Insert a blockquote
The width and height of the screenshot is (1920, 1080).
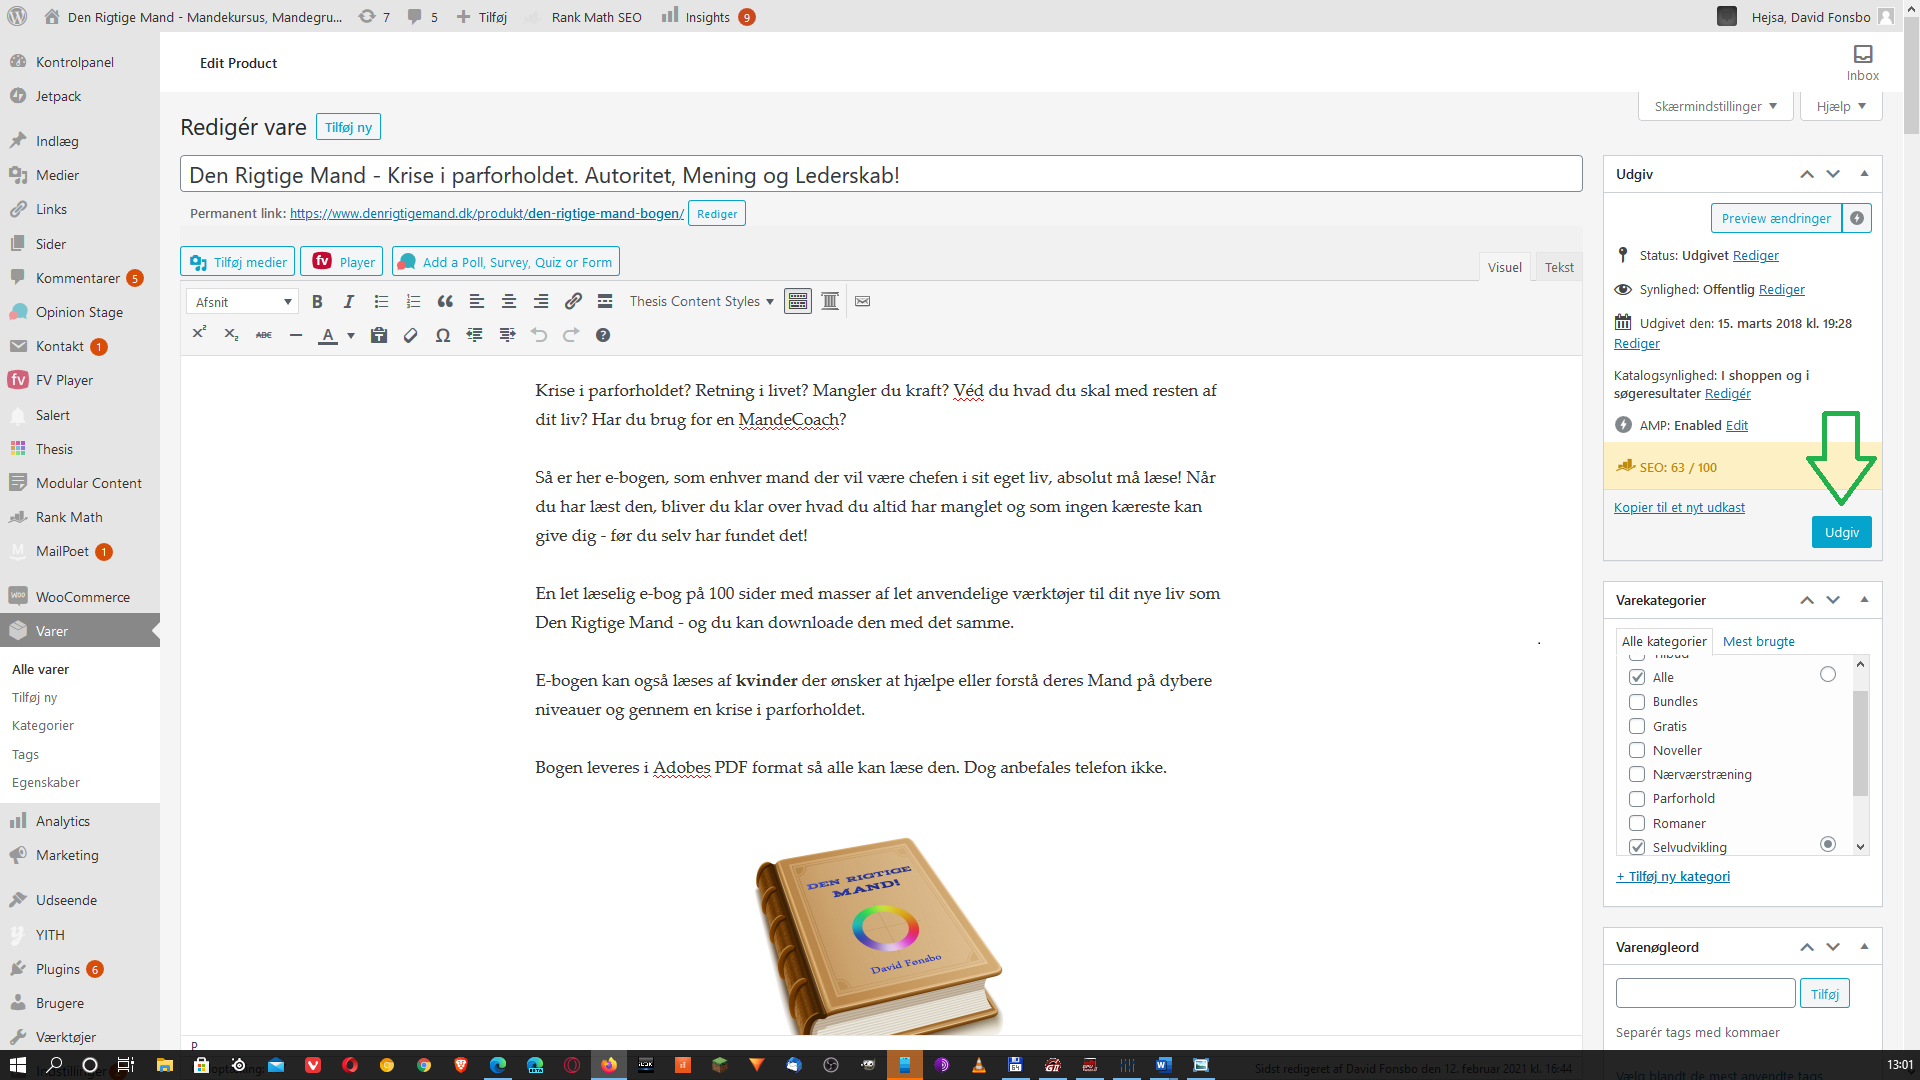(x=445, y=302)
